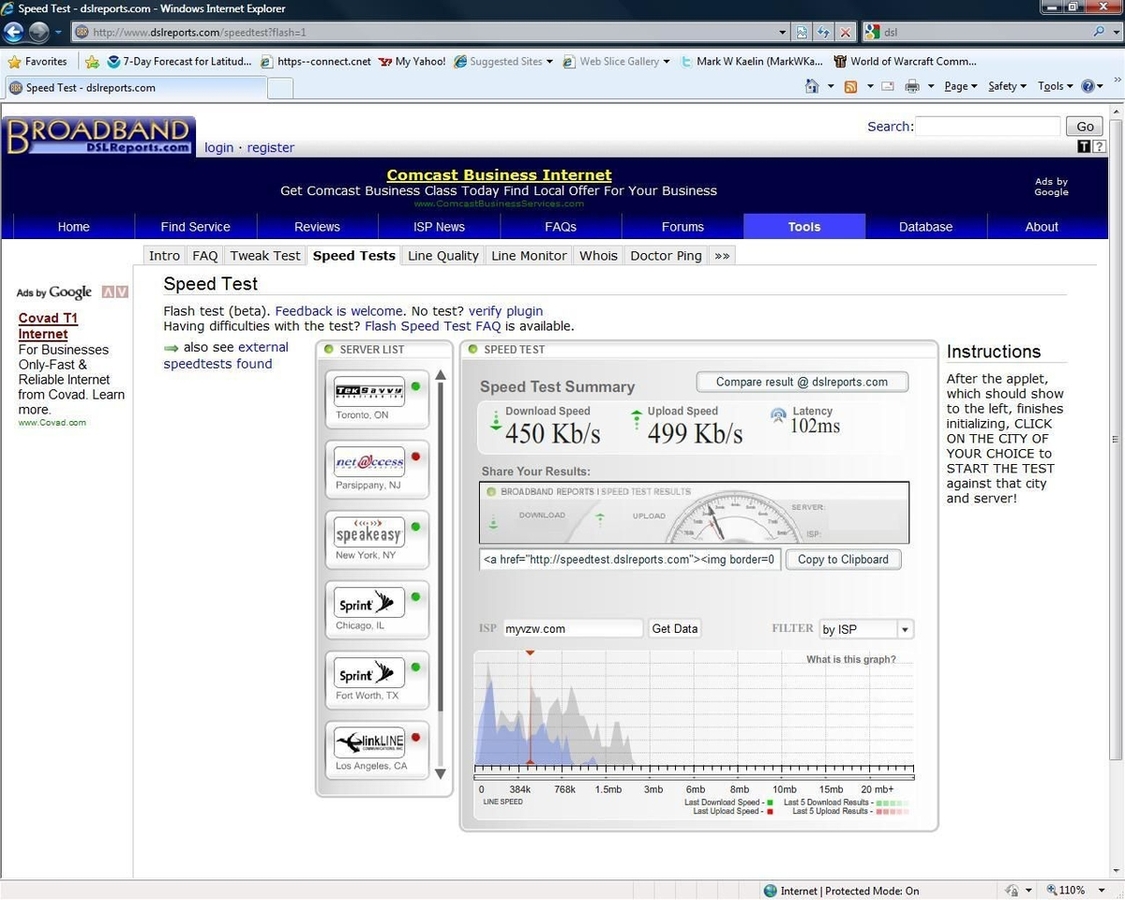Viewport: 1125px width, 900px height.
Task: Click the Home toolbar icon
Action: (x=811, y=86)
